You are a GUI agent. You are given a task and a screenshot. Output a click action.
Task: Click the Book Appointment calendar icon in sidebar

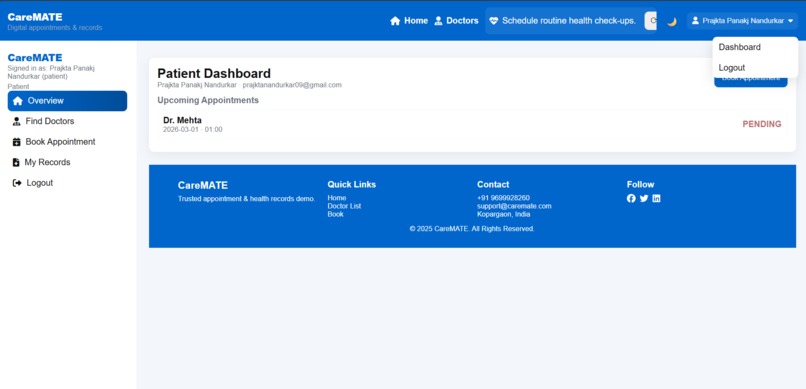[x=16, y=142]
